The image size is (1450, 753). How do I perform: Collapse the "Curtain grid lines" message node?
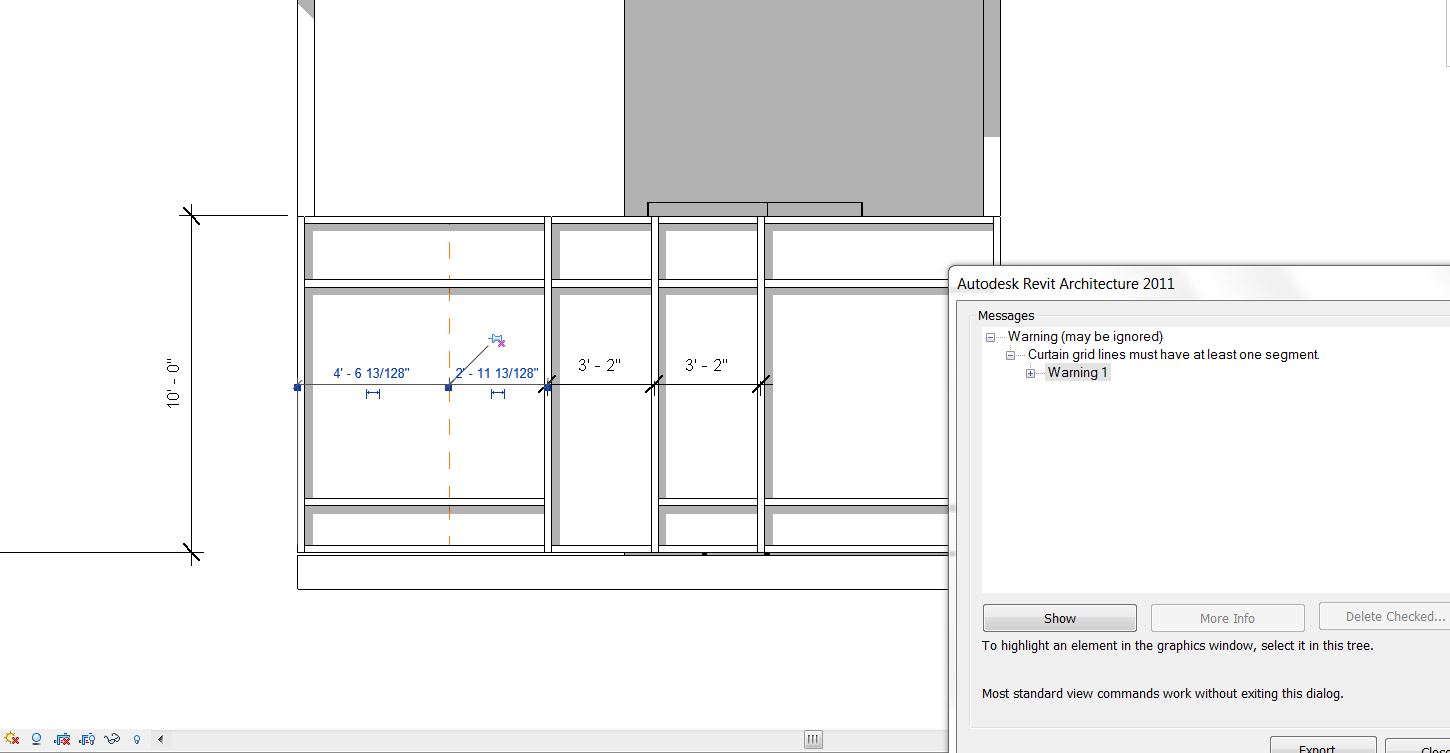1010,355
